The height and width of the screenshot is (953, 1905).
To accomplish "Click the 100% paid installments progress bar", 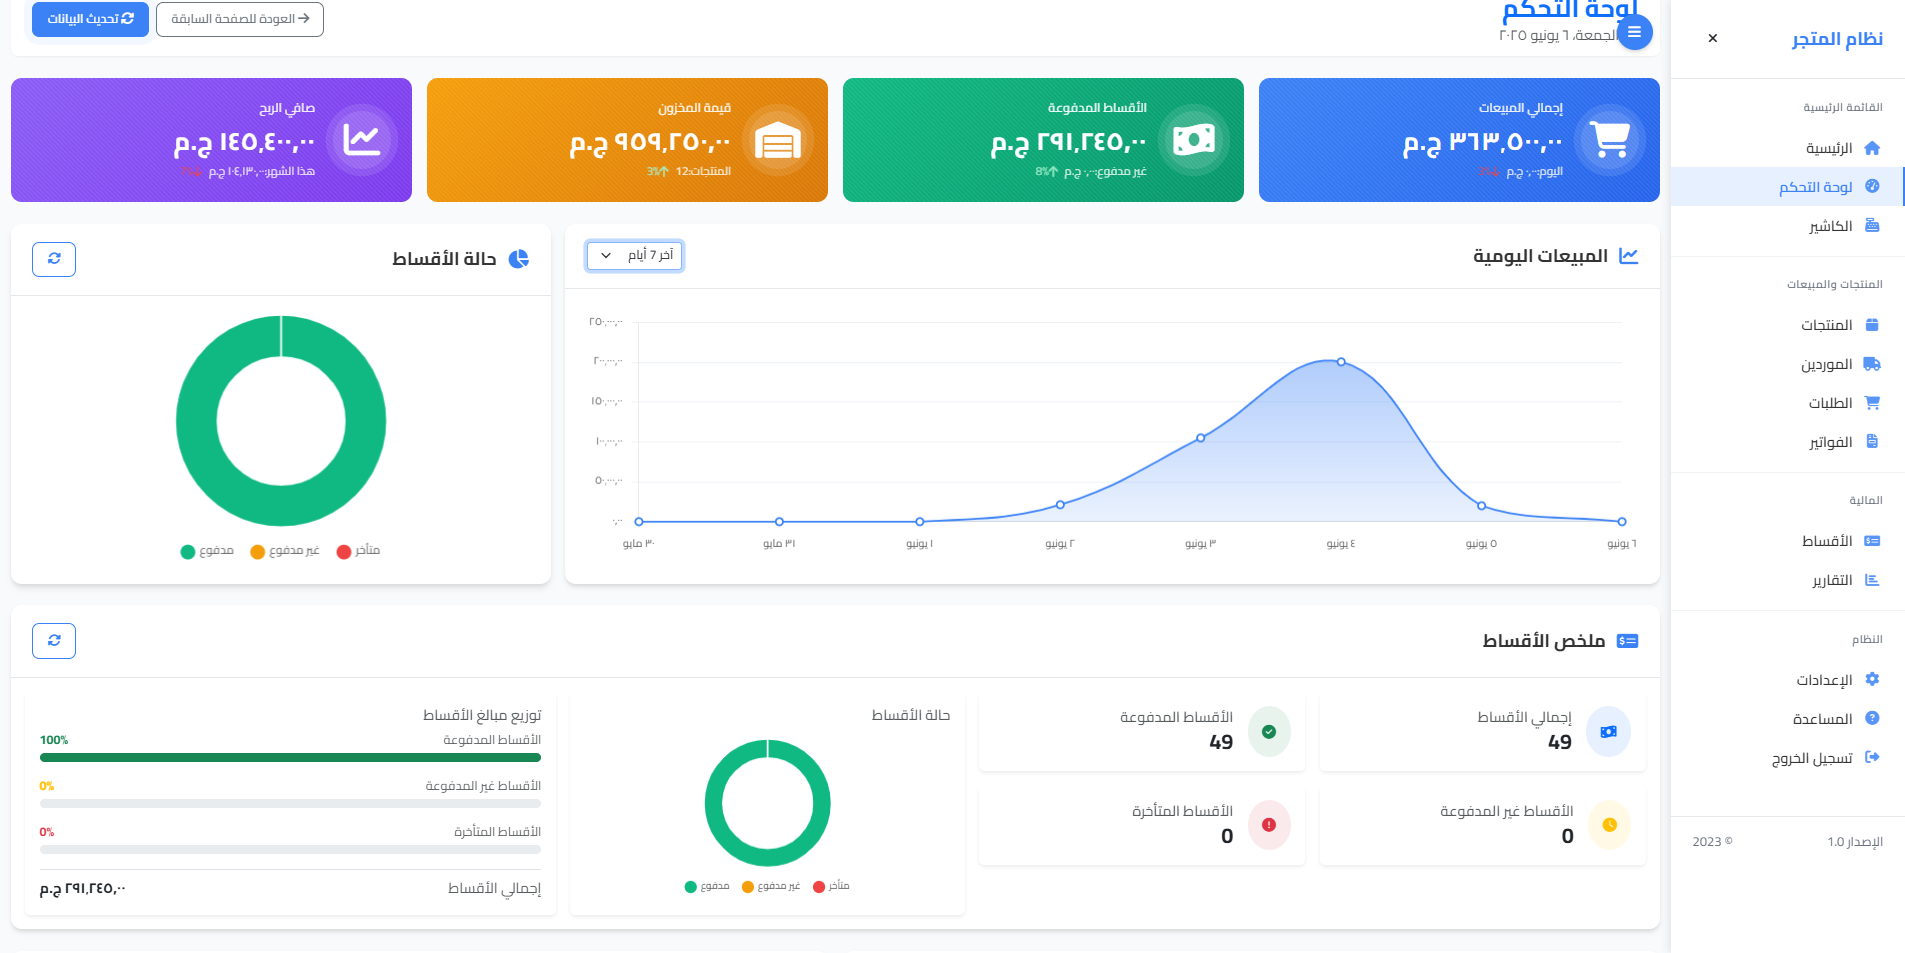I will pyautogui.click(x=289, y=757).
